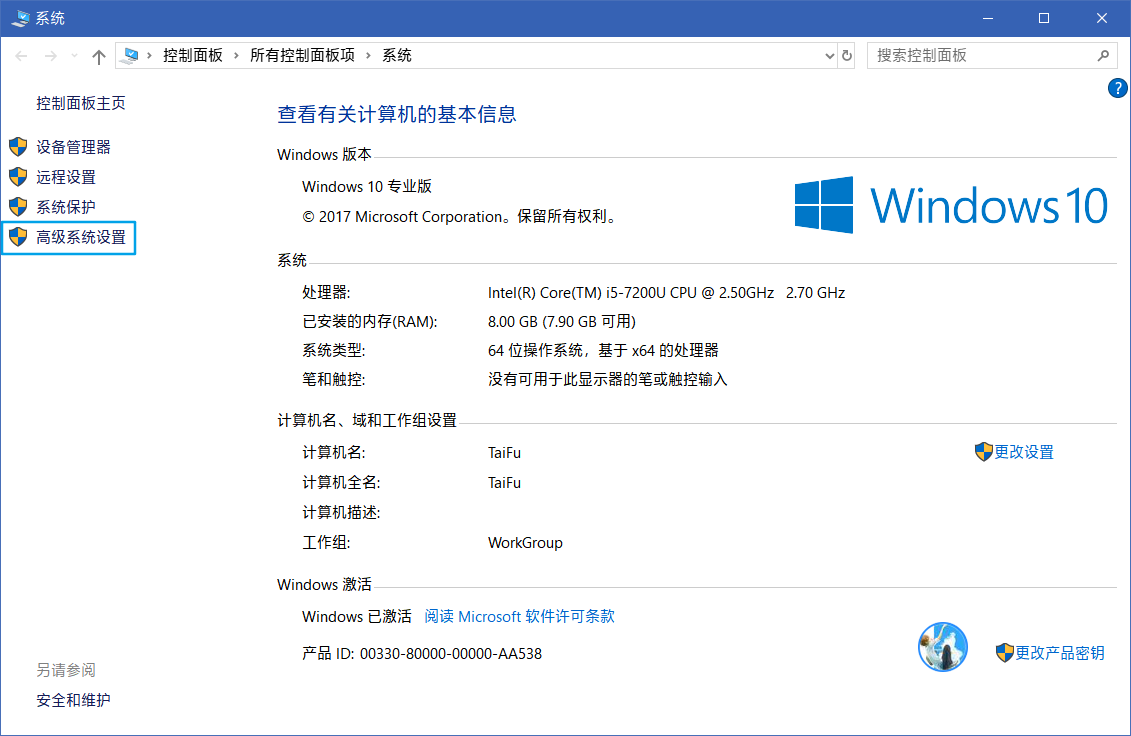Click the round avatar image near product key
This screenshot has height=736, width=1131.
tap(943, 647)
